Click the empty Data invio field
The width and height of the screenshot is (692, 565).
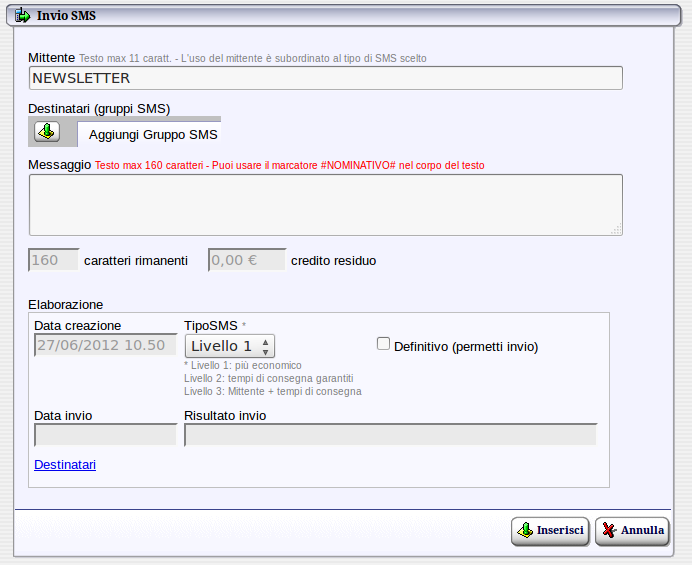[105, 434]
